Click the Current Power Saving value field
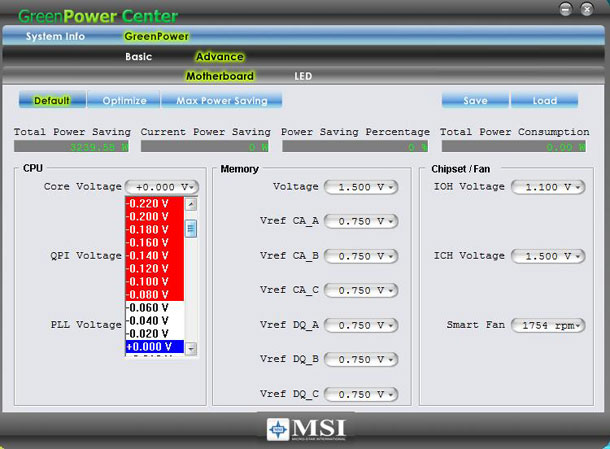This screenshot has height=449, width=610. pos(205,147)
